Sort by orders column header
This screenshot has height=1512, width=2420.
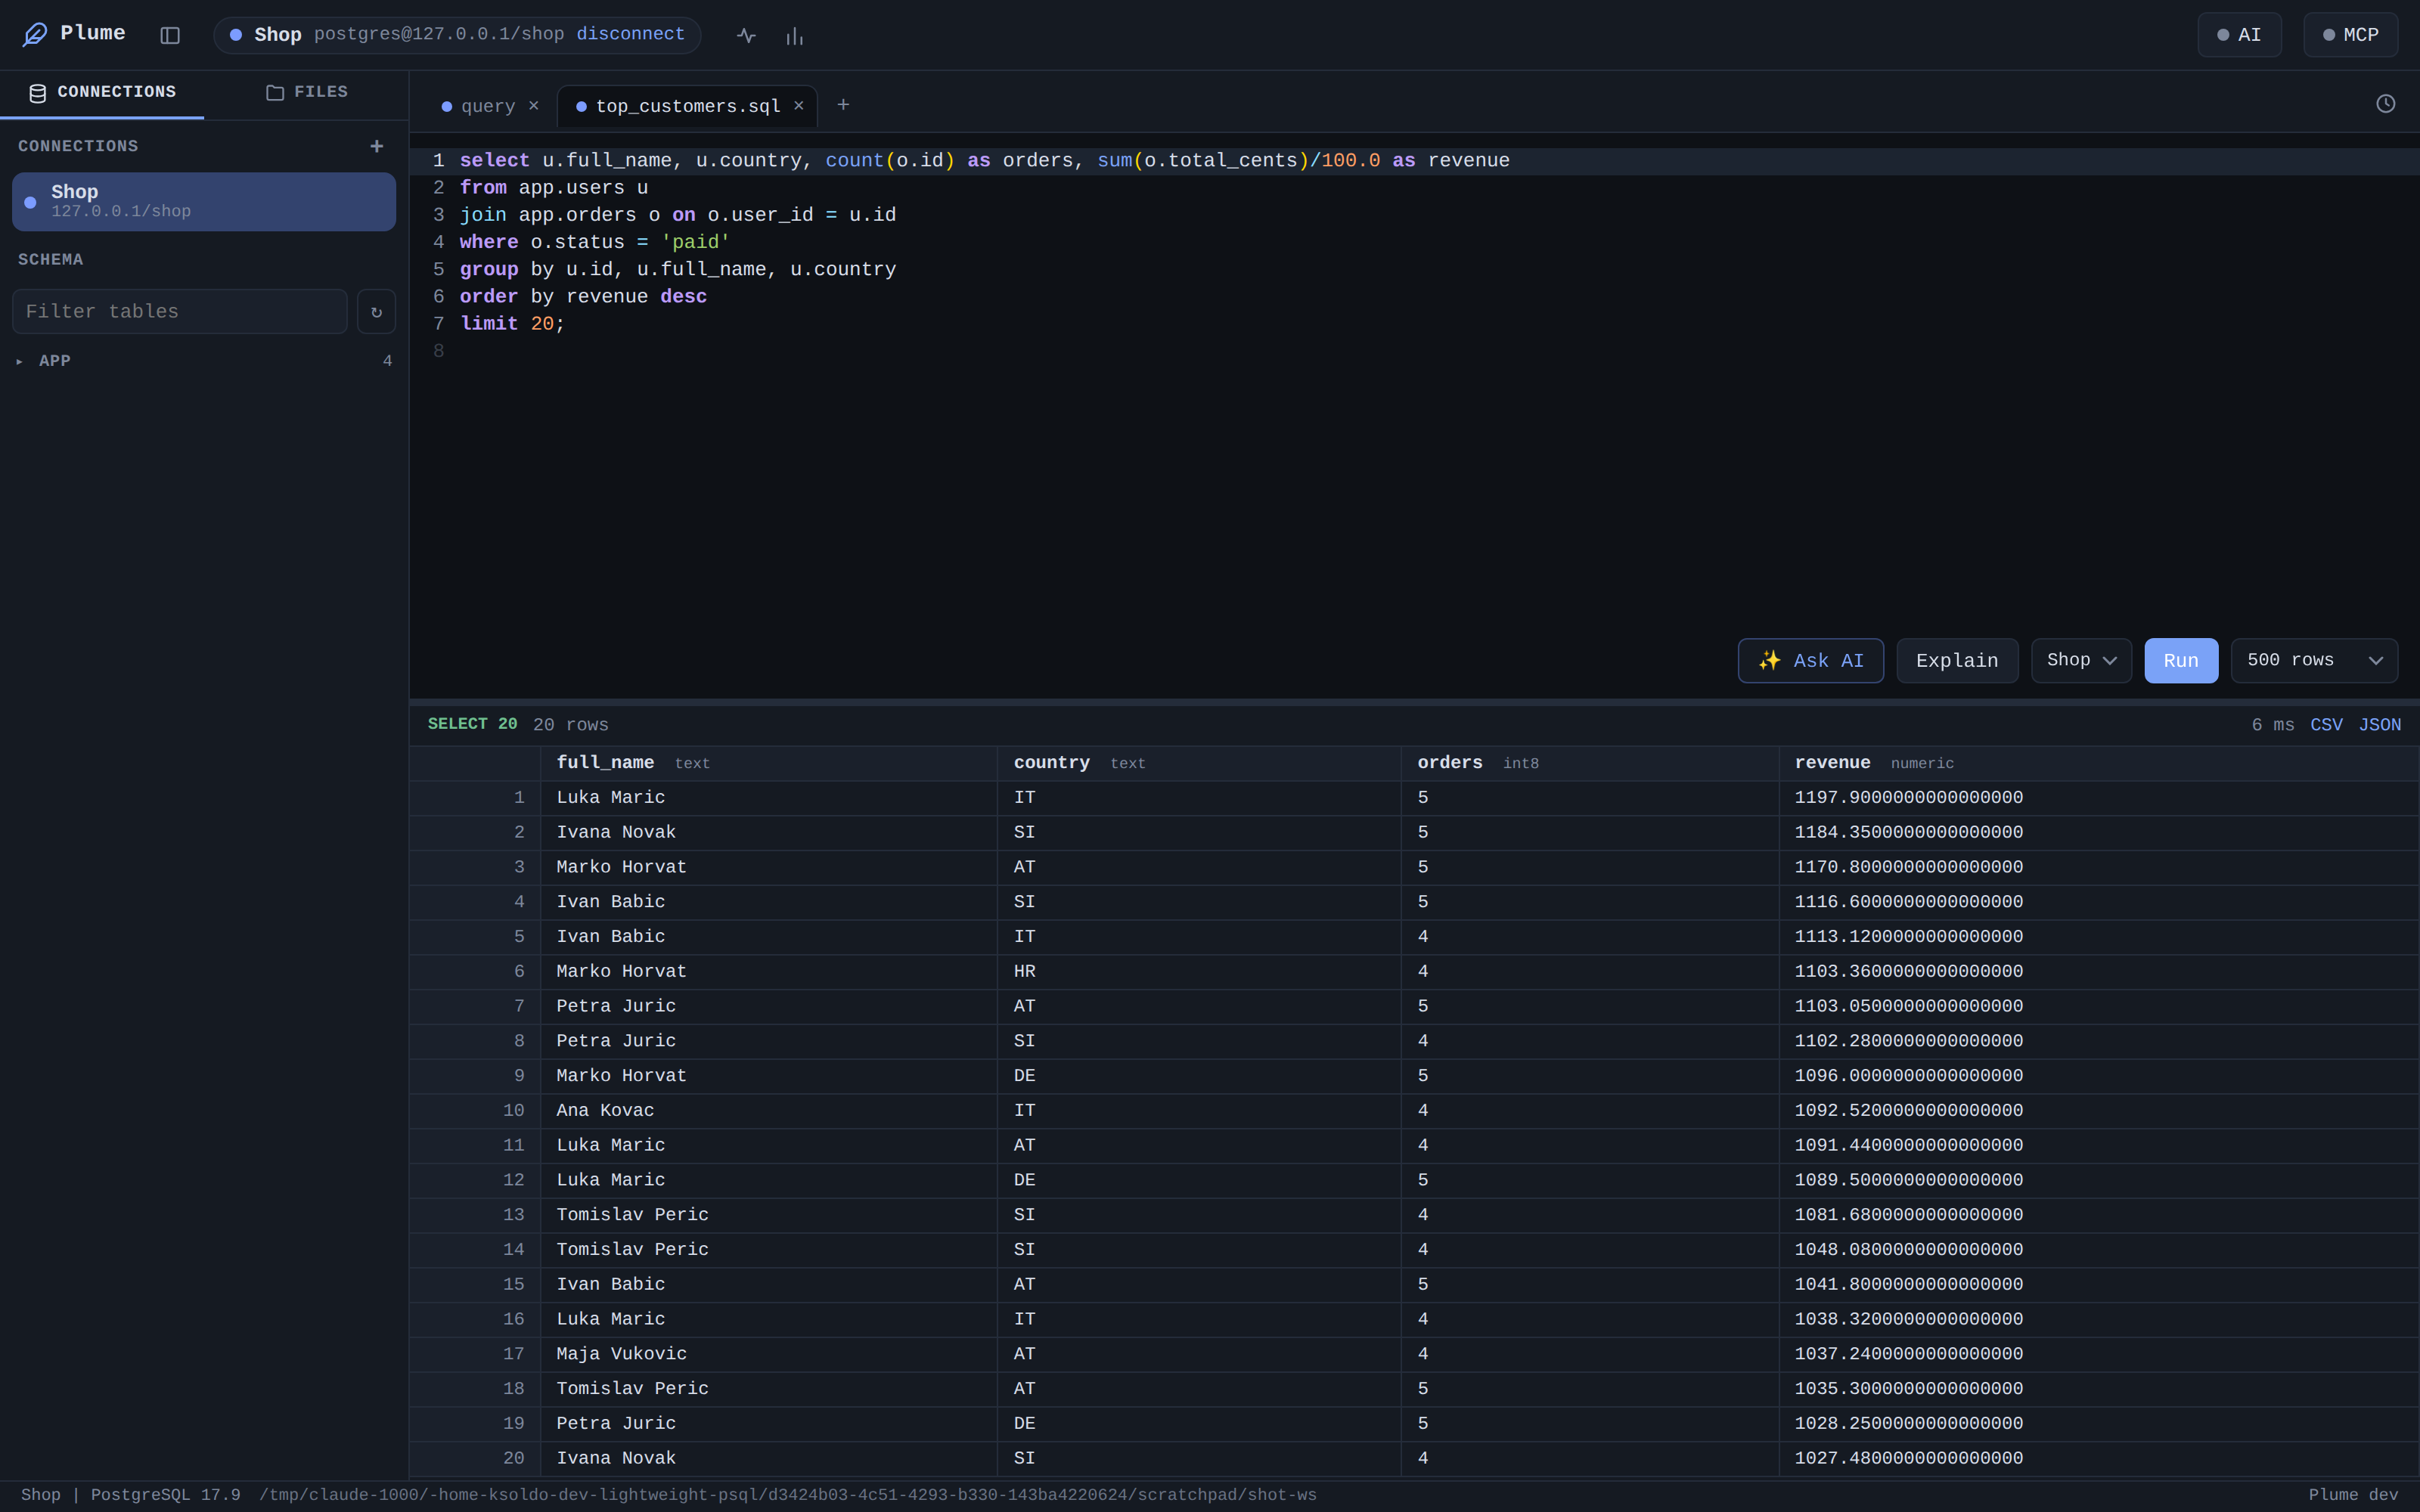[x=1589, y=763]
